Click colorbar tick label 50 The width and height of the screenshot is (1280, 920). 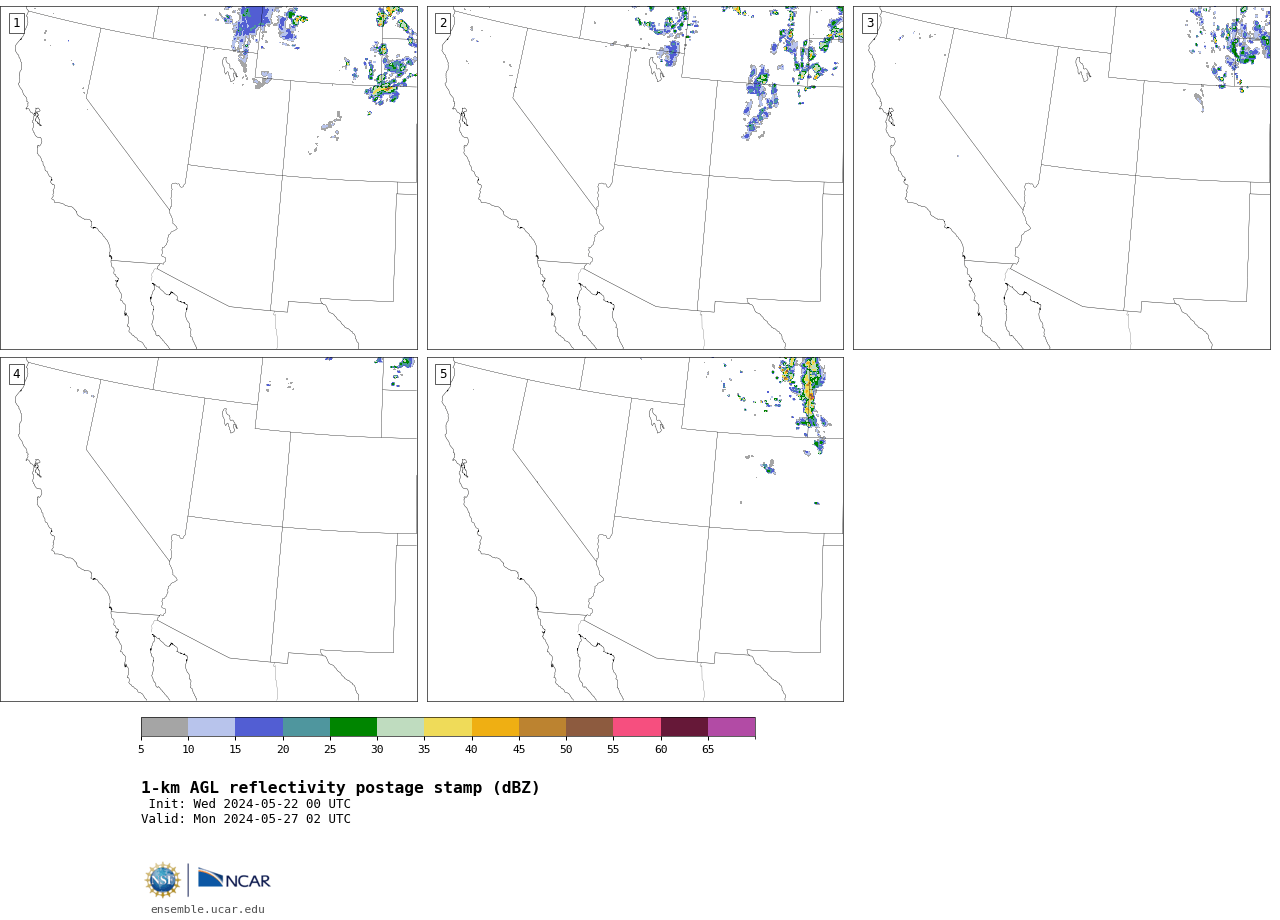pyautogui.click(x=566, y=749)
